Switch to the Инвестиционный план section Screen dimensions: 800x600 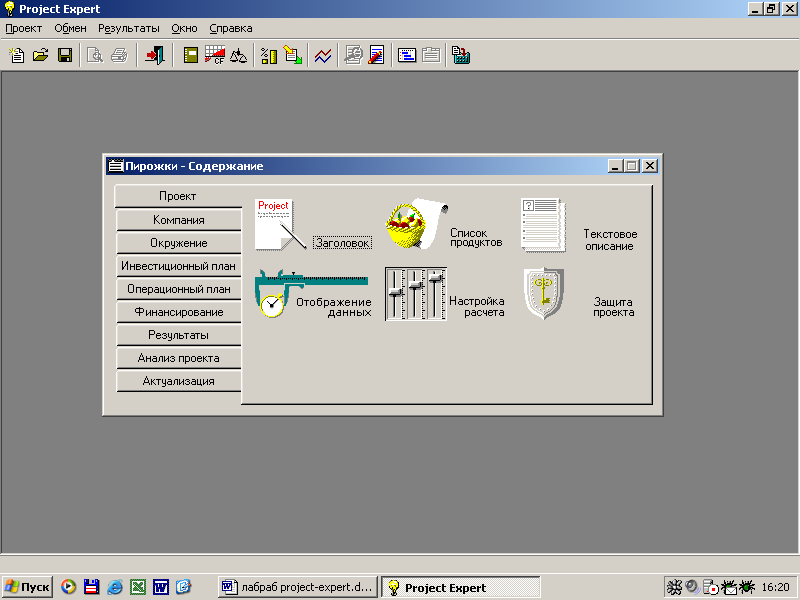tap(179, 266)
